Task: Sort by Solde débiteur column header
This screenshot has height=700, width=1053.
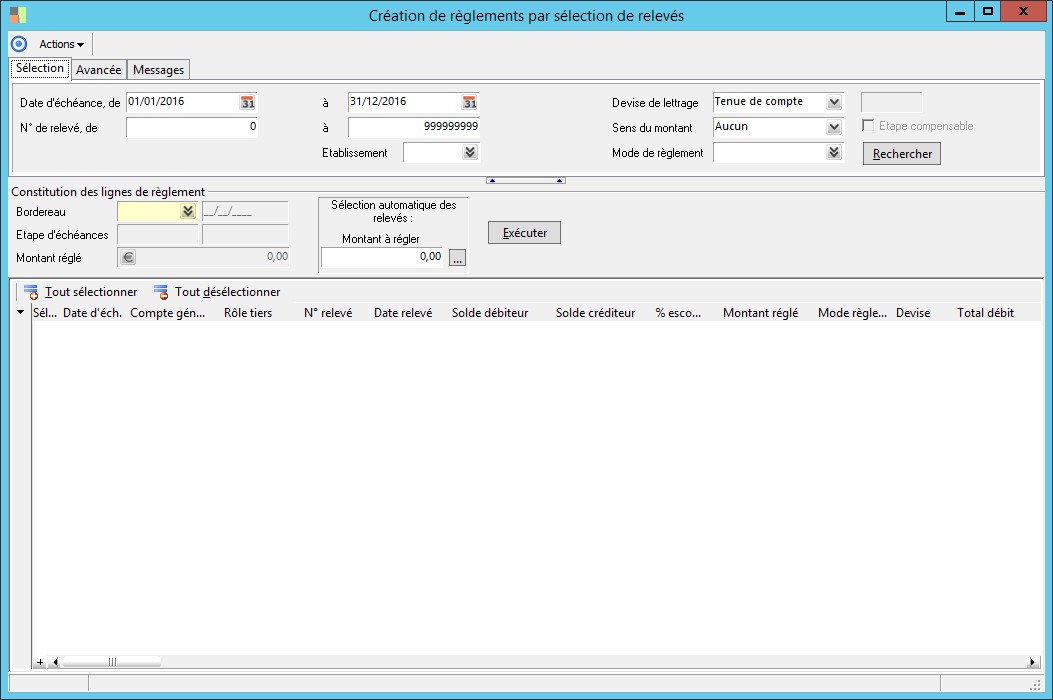Action: point(490,313)
